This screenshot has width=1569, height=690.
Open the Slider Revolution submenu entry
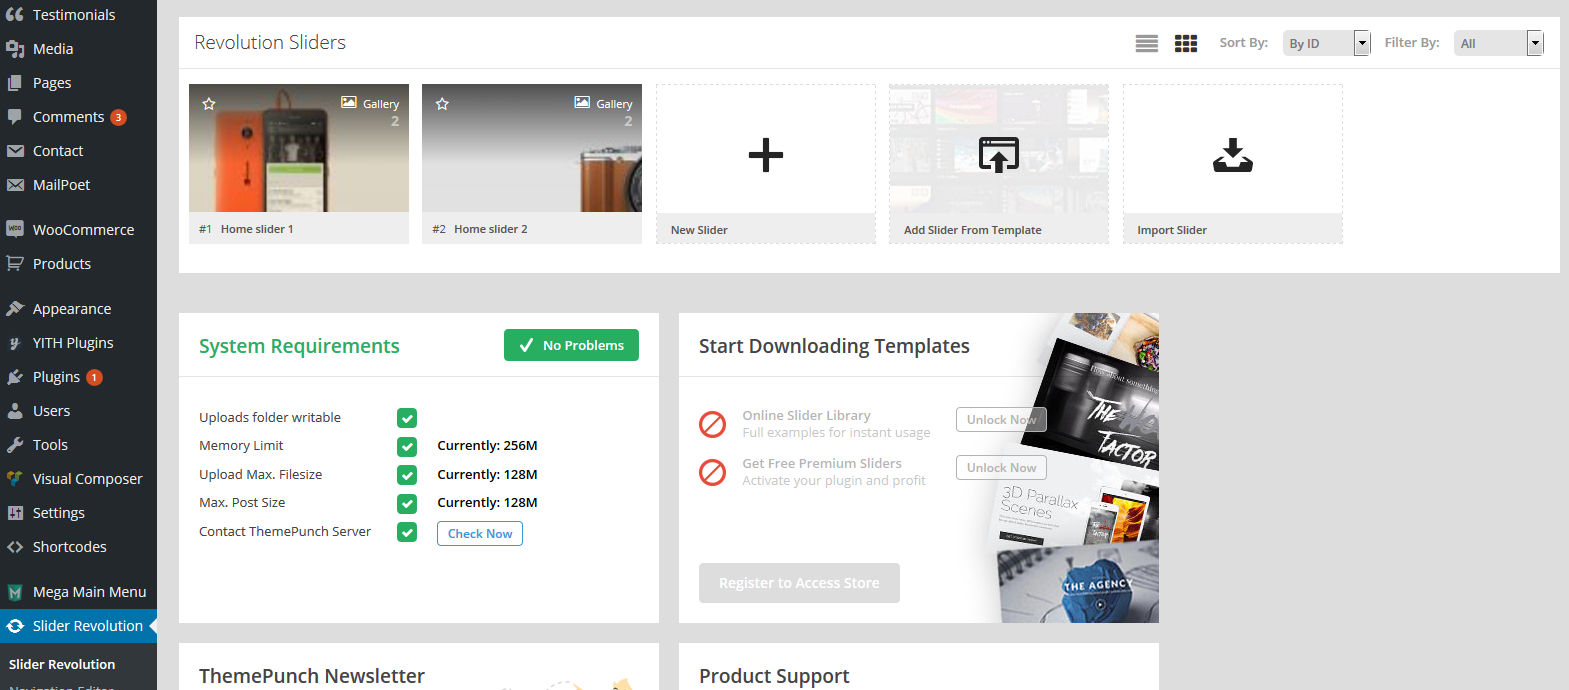pyautogui.click(x=62, y=664)
